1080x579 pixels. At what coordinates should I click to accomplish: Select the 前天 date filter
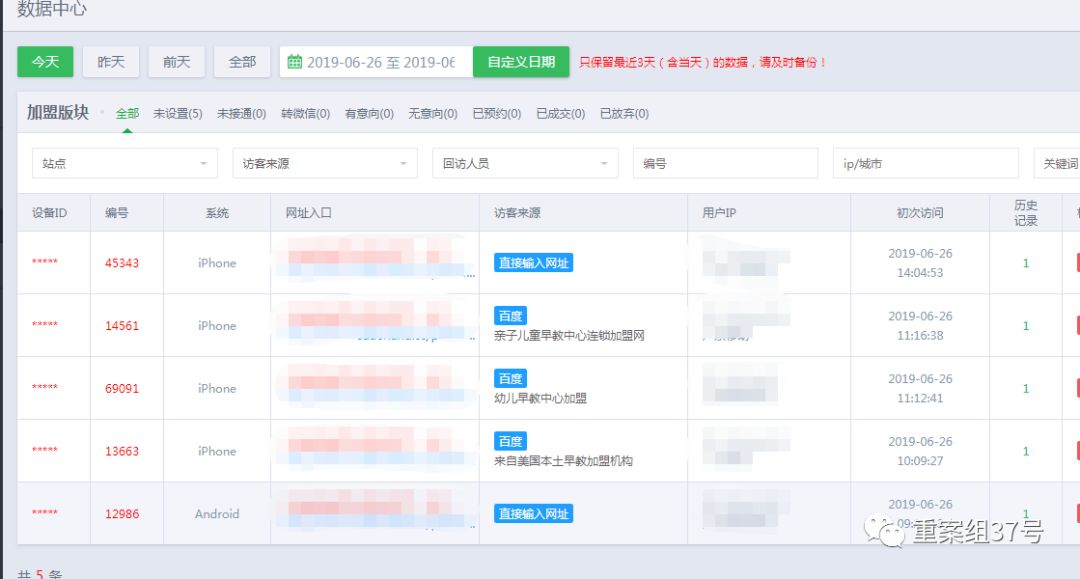point(177,62)
